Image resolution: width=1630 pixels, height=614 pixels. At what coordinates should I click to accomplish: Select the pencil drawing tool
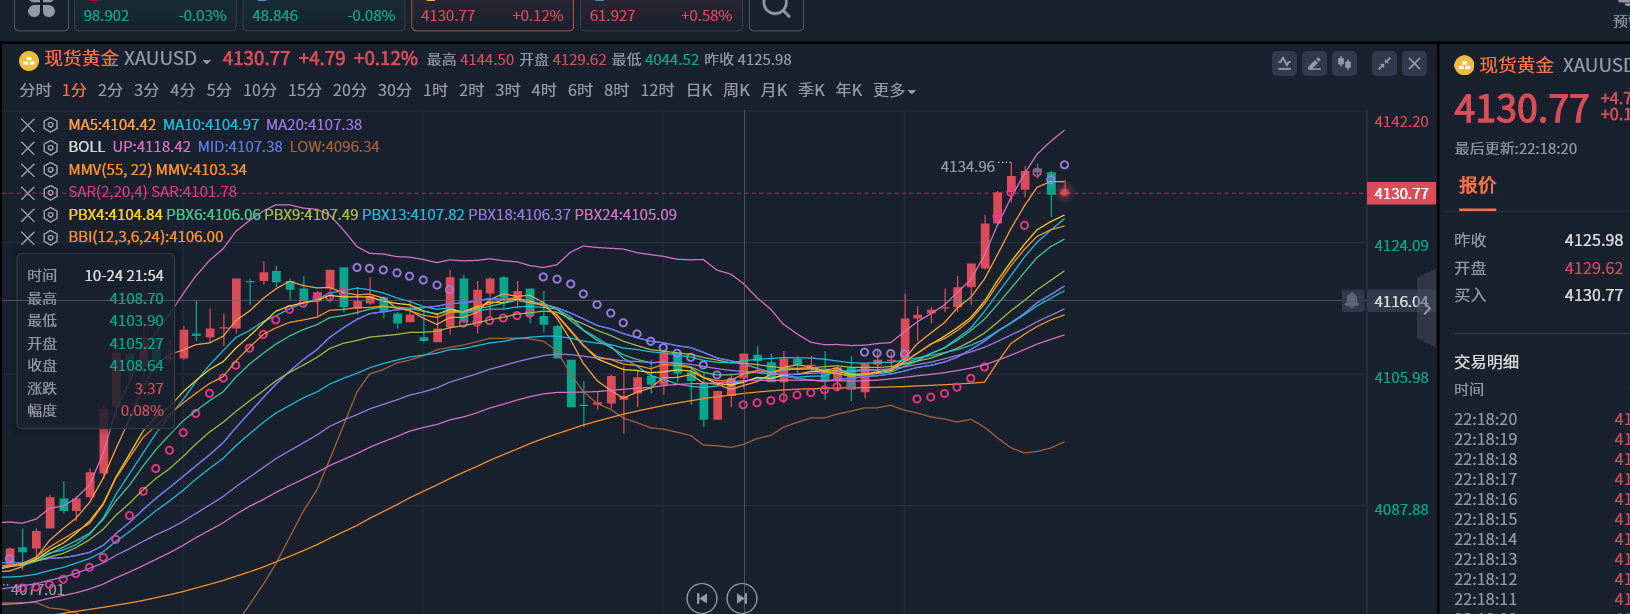point(1315,64)
